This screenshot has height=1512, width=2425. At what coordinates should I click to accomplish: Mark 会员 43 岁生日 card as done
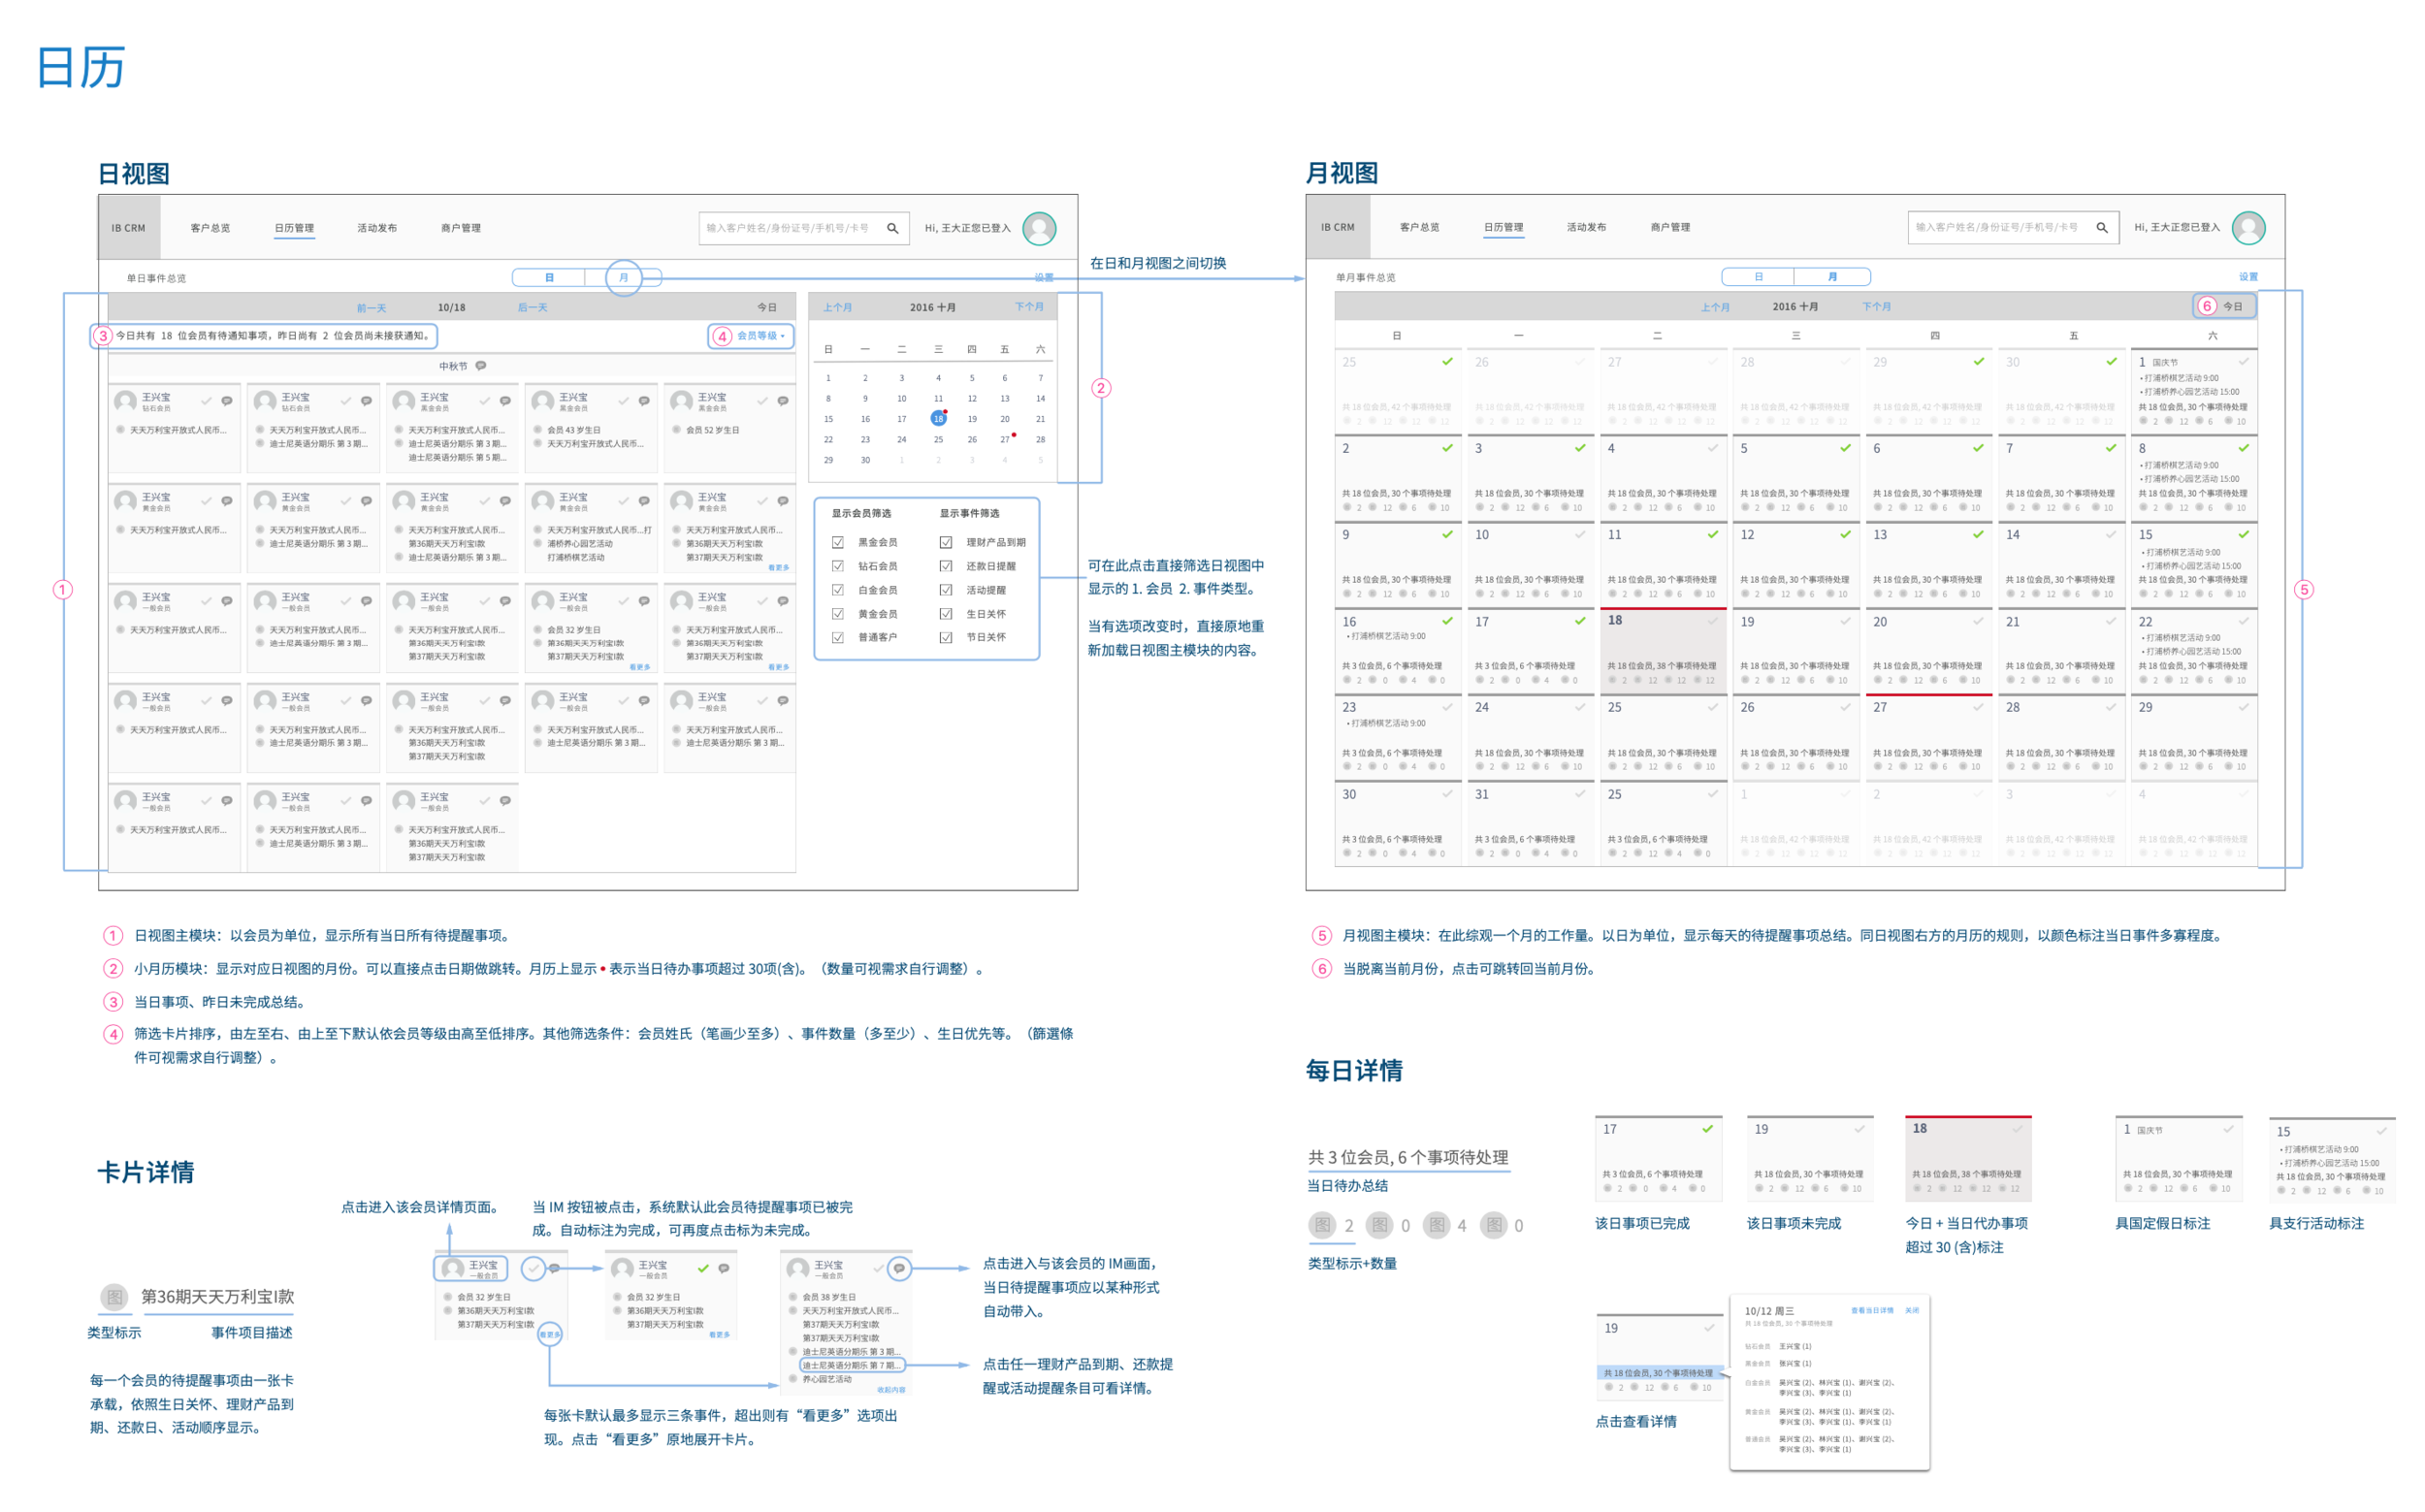pos(623,401)
